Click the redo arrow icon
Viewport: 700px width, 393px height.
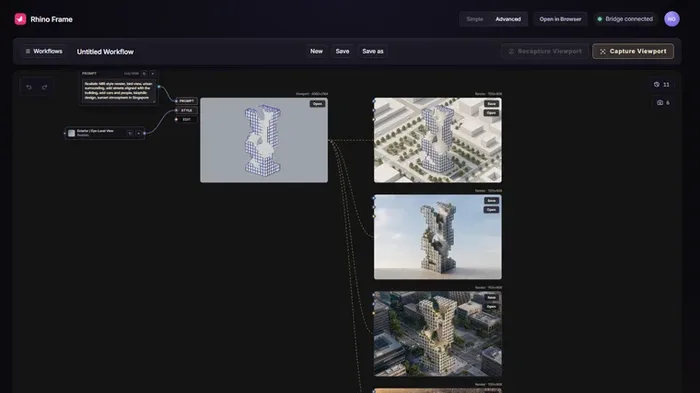[45, 87]
